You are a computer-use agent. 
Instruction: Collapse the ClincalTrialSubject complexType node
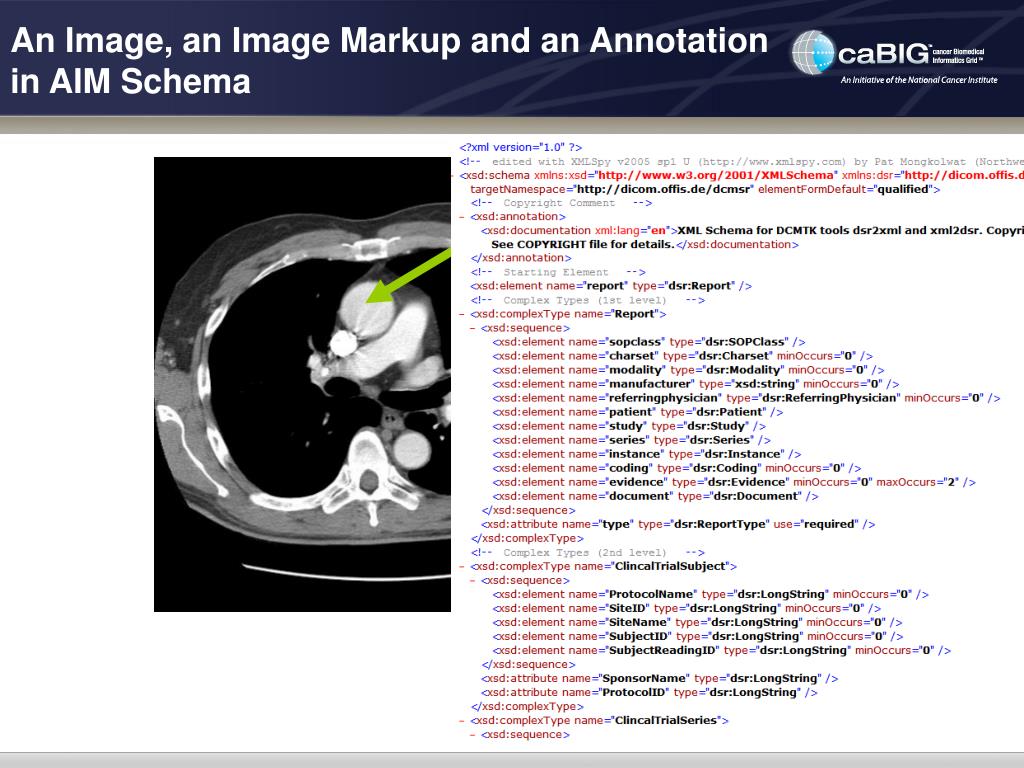(461, 566)
